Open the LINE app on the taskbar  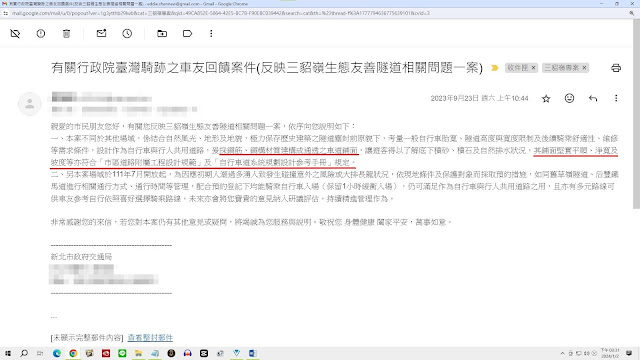pos(122,353)
